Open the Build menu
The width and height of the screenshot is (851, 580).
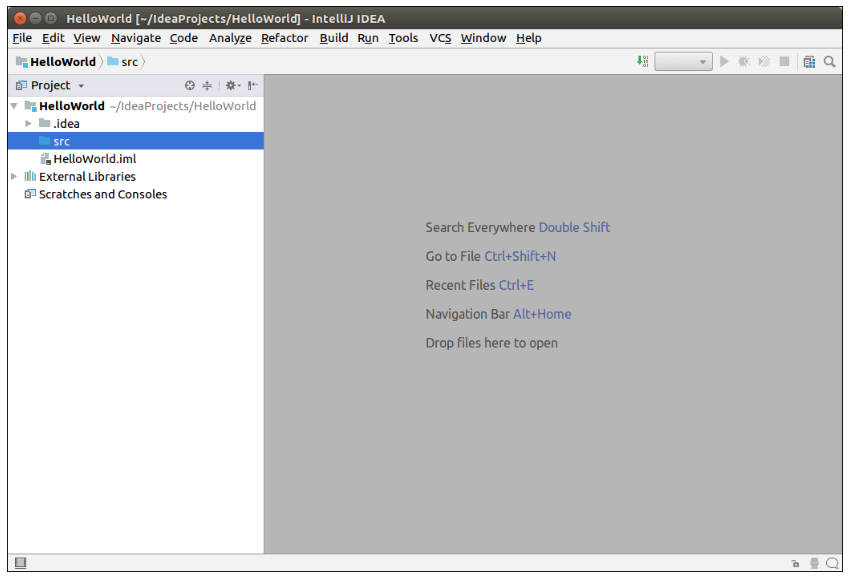click(x=334, y=38)
